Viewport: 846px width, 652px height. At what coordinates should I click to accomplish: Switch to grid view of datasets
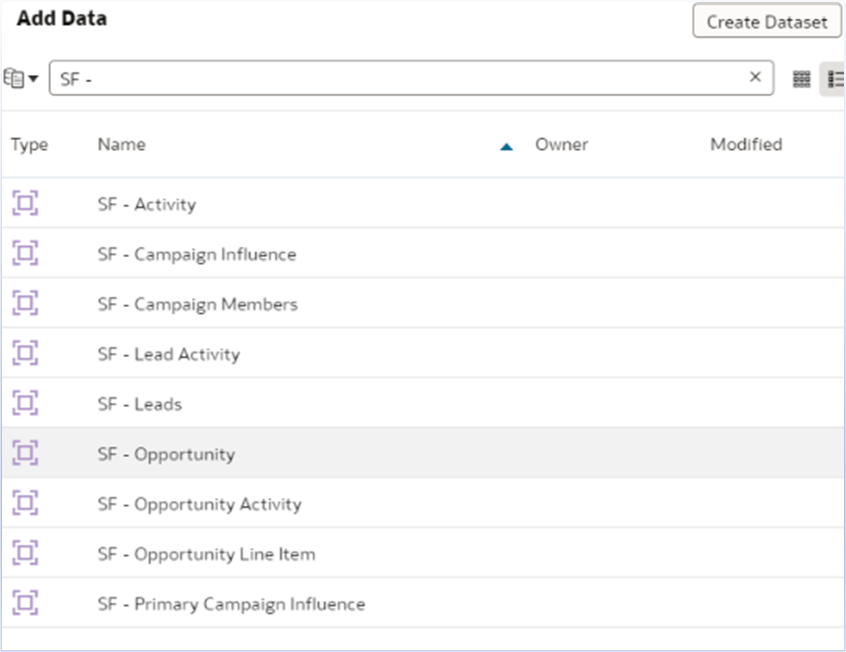(801, 78)
